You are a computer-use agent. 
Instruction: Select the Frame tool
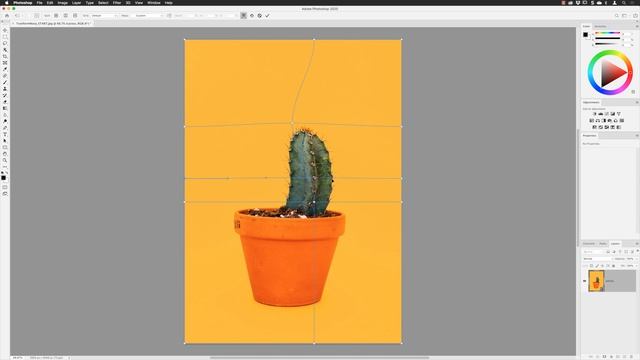pyautogui.click(x=5, y=63)
